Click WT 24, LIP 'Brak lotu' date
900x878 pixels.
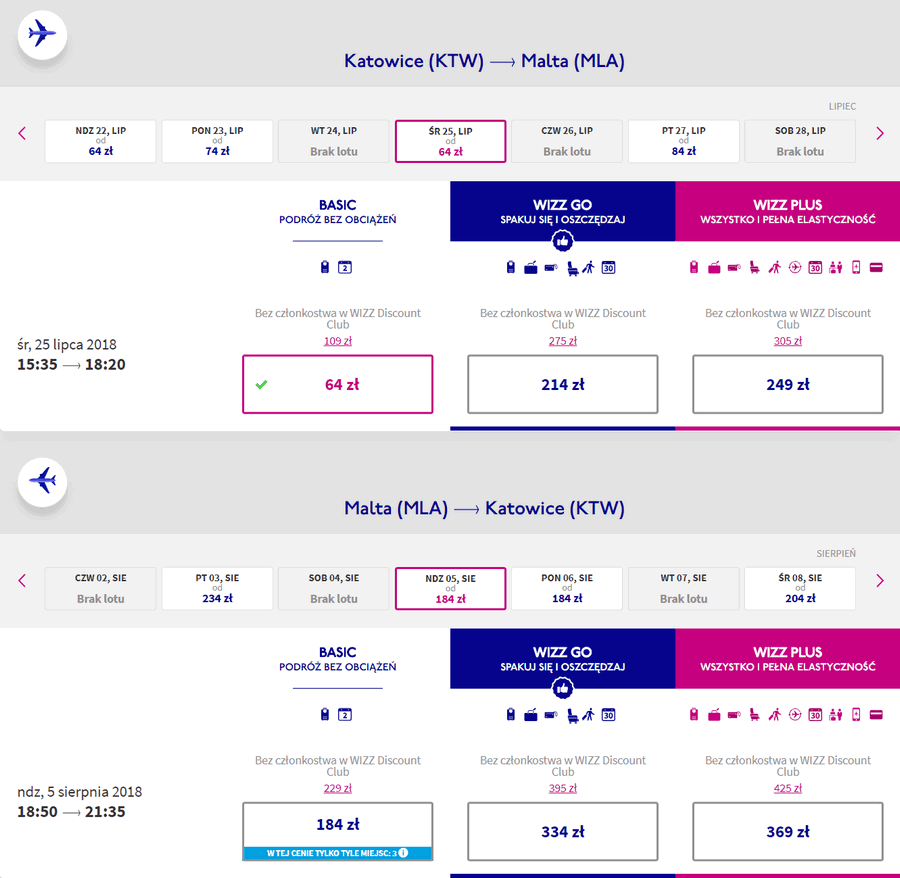click(x=334, y=141)
